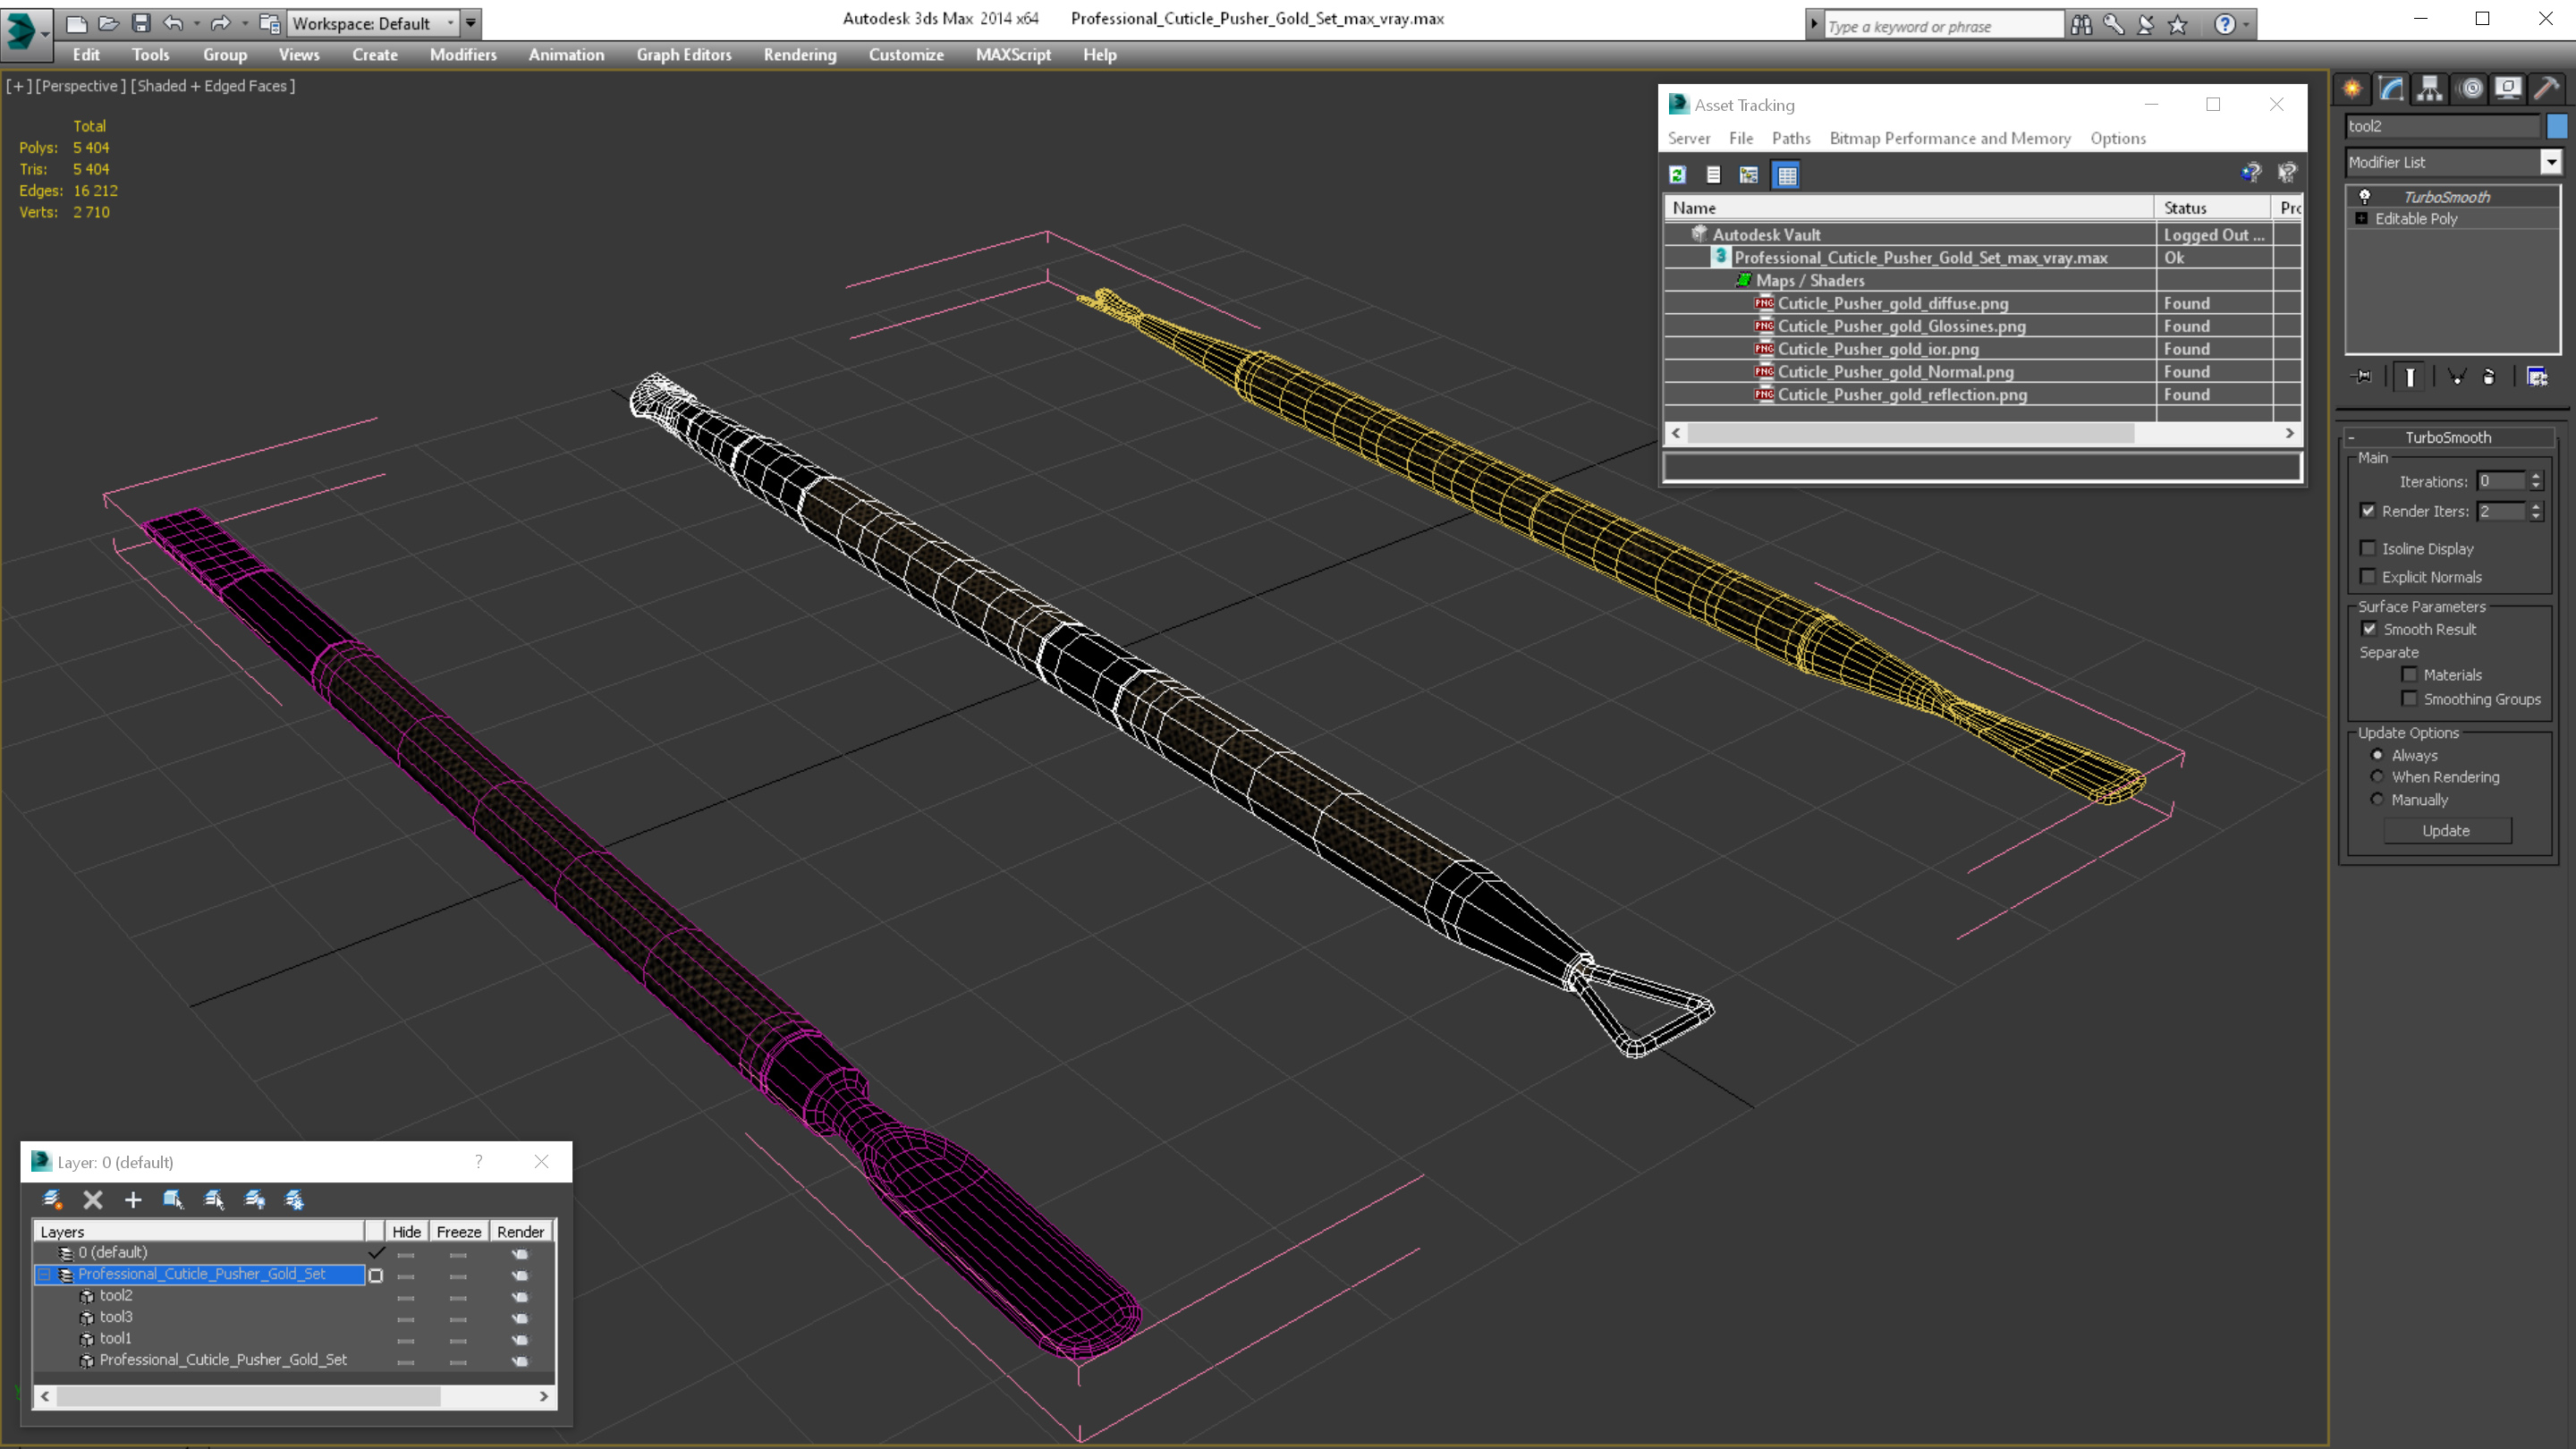
Task: Select Always update option
Action: coord(2378,755)
